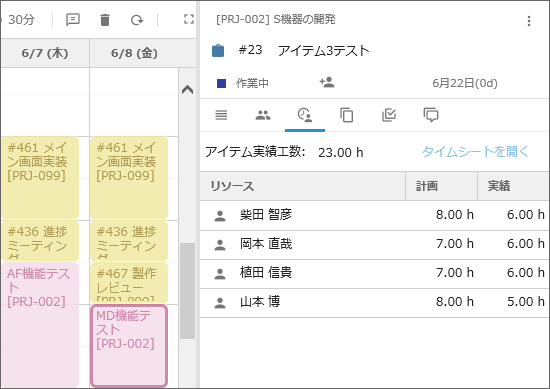Click the calendar scroll up chevron
The image size is (550, 389).
188,90
